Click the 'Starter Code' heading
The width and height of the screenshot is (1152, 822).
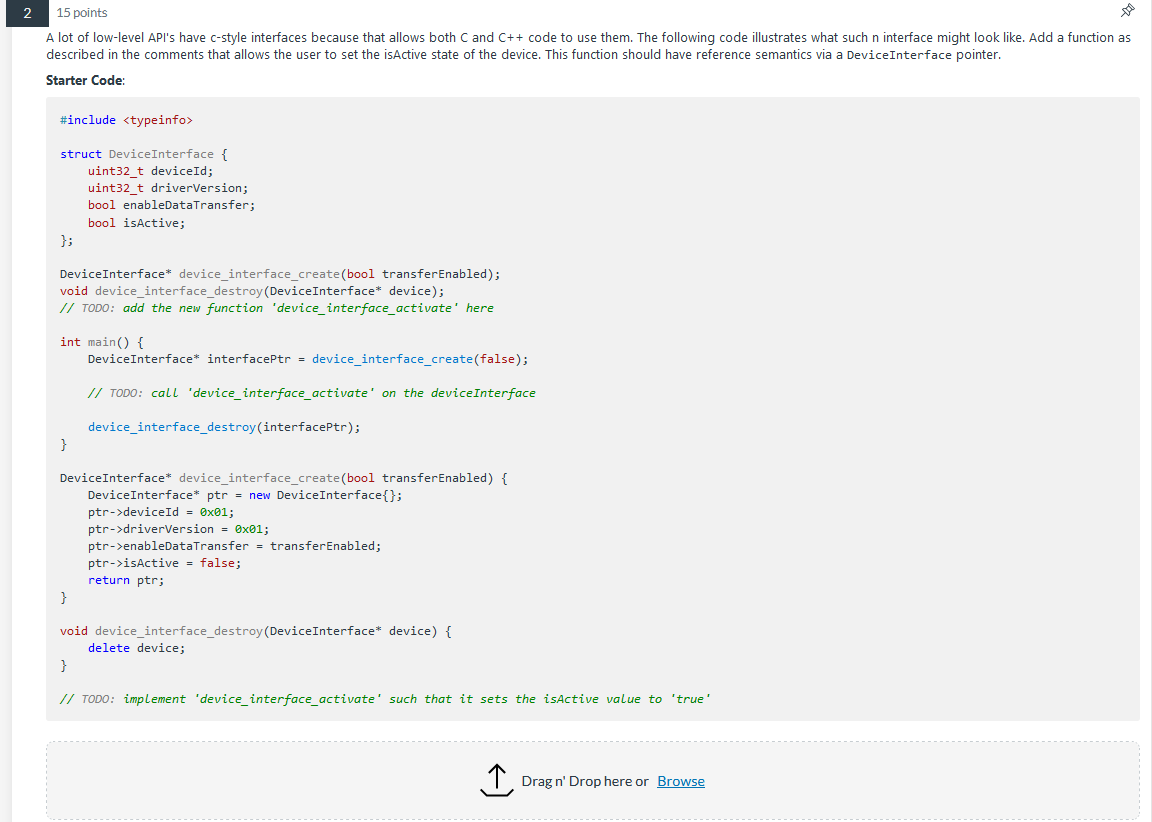(85, 80)
